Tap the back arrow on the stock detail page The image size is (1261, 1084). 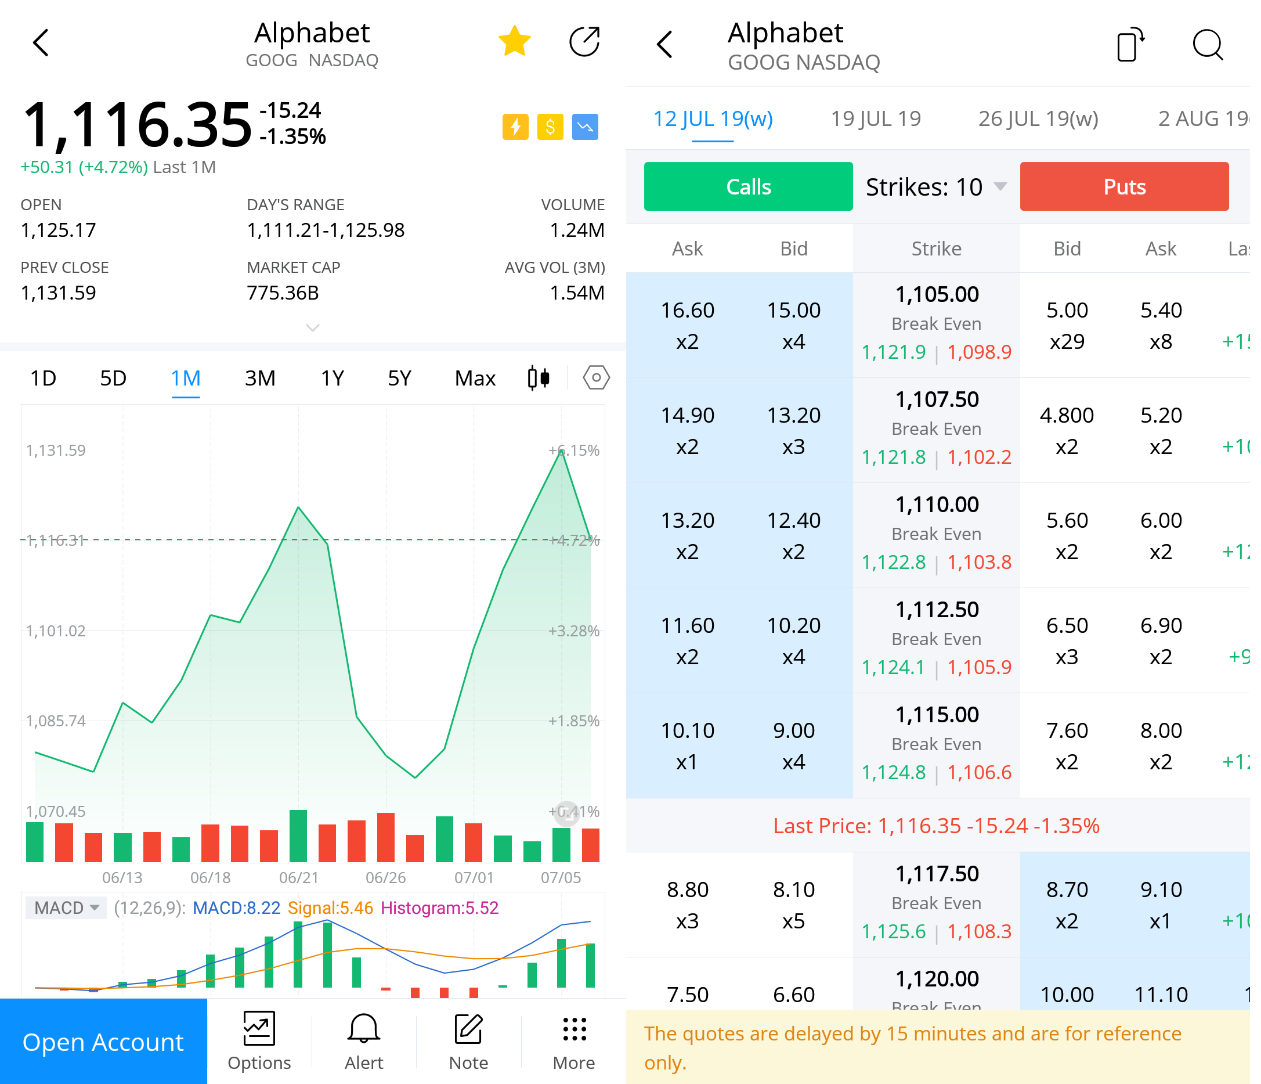tap(41, 43)
